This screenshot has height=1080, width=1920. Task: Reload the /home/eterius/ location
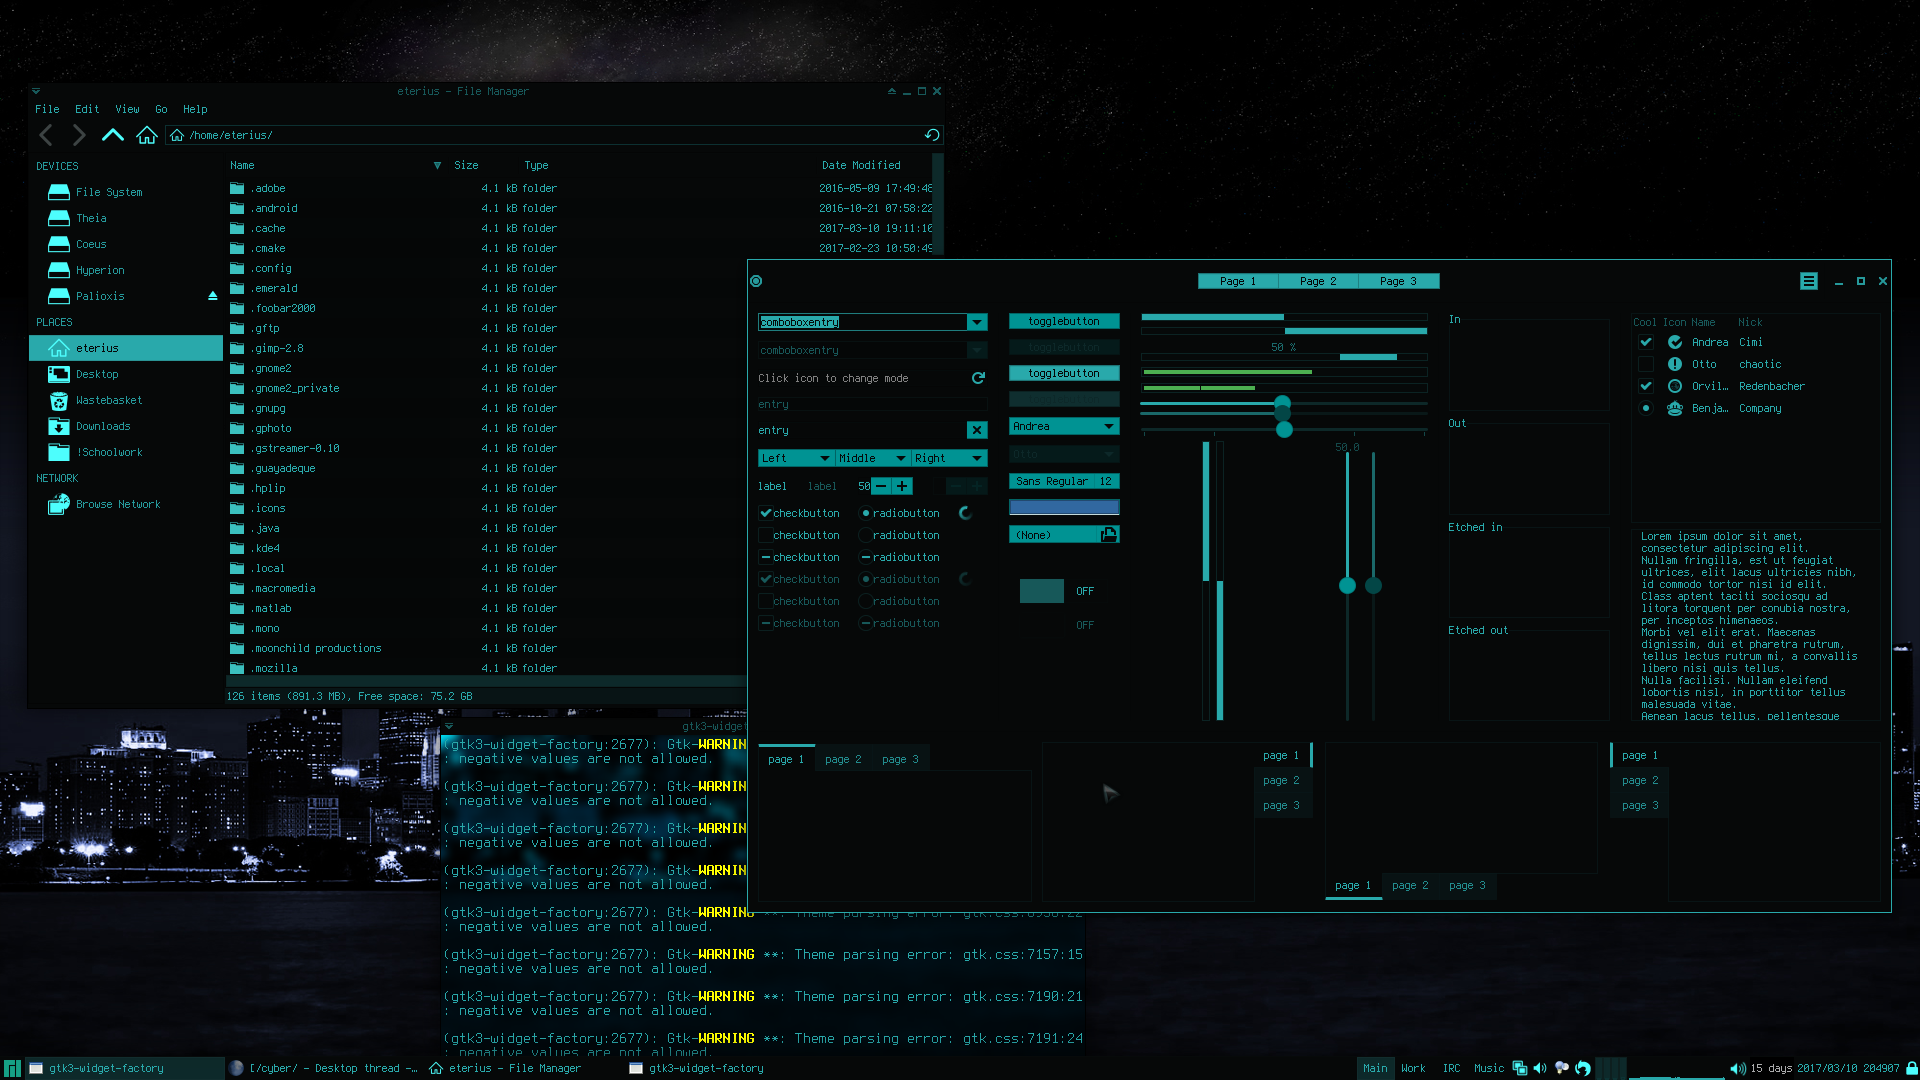pyautogui.click(x=932, y=135)
